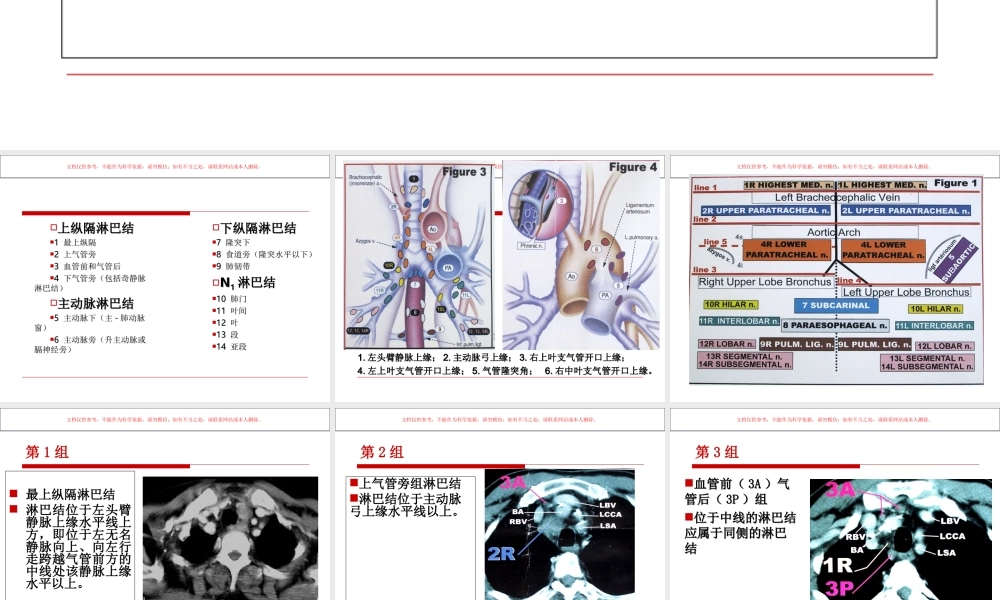Open the Figure 1 lymph node map chart

pyautogui.click(x=836, y=280)
